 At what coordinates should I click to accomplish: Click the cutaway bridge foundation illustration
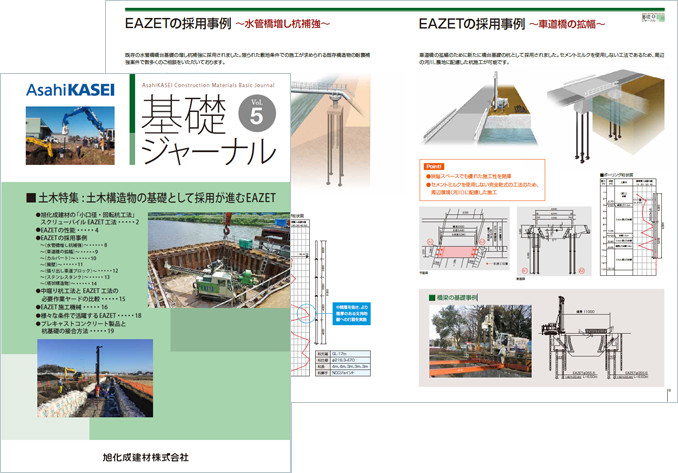[x=605, y=115]
